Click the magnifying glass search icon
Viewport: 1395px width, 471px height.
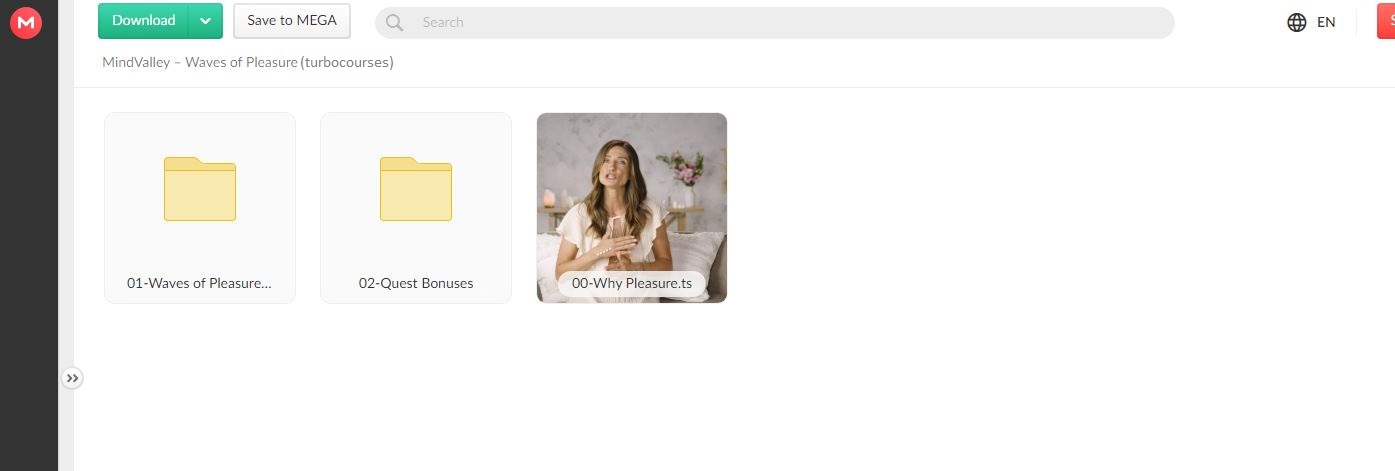pyautogui.click(x=394, y=22)
